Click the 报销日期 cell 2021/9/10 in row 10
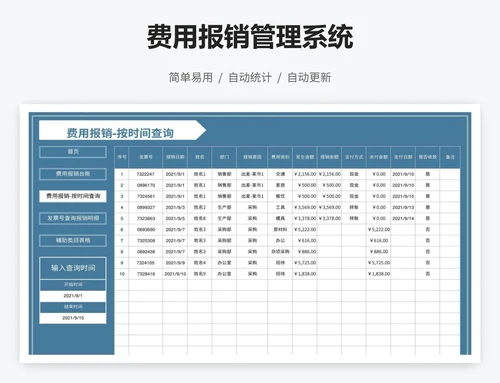The height and width of the screenshot is (383, 500). [175, 274]
